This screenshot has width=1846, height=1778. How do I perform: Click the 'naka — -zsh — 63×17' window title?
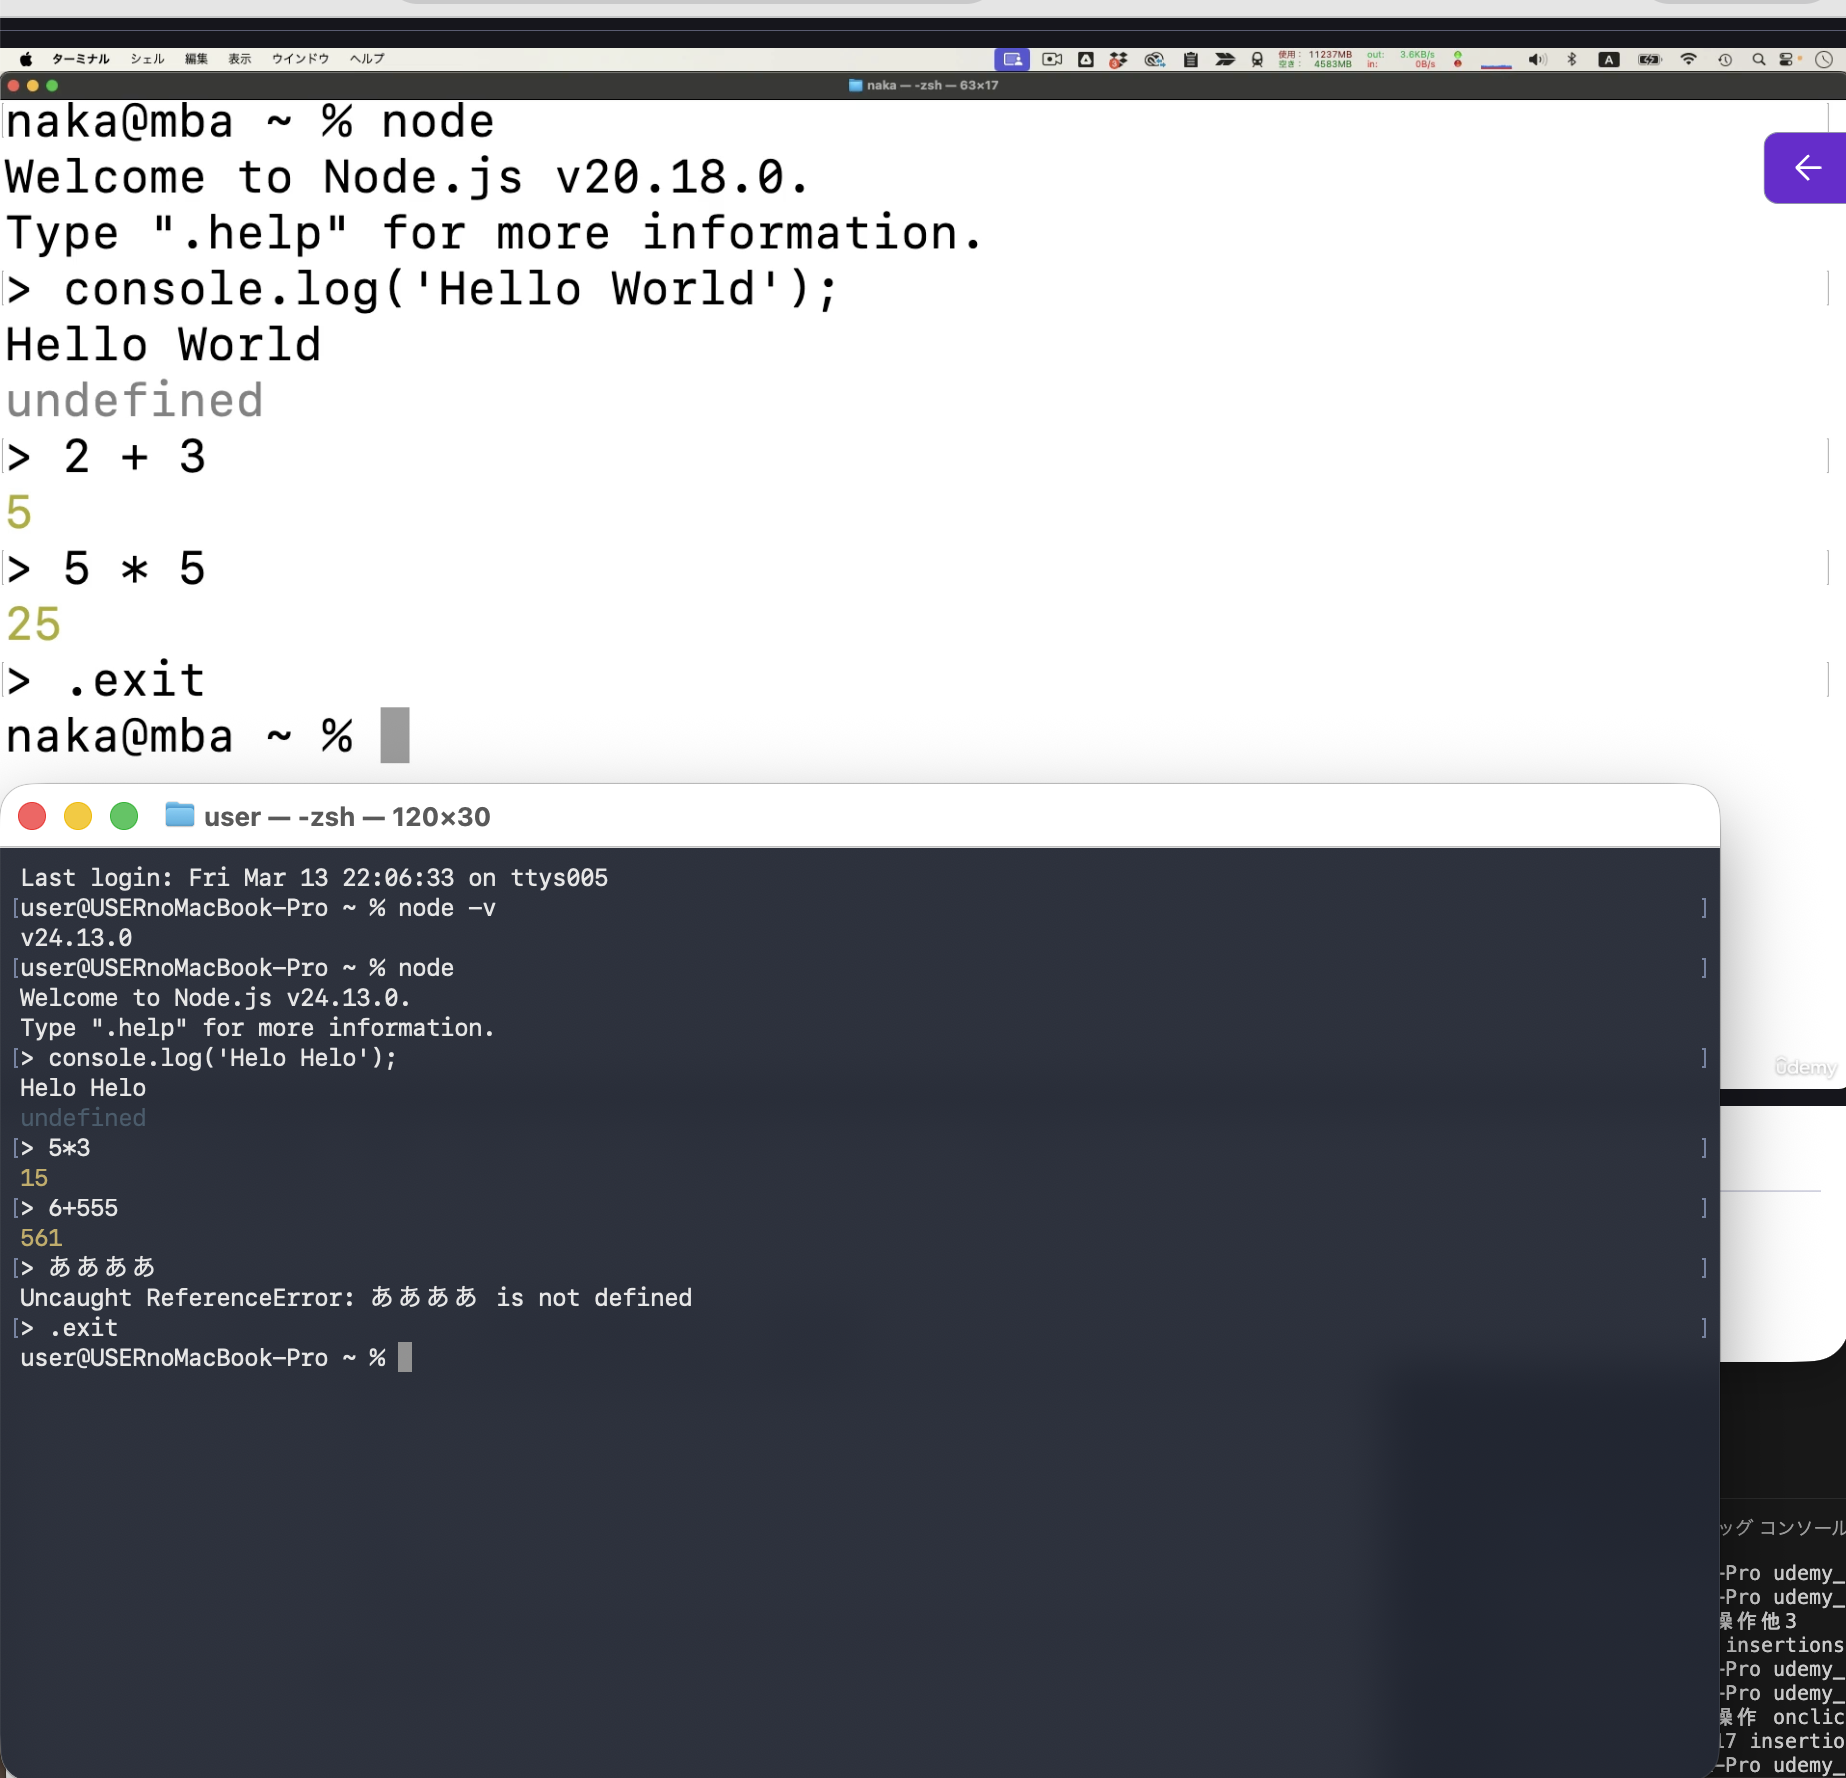pos(932,85)
